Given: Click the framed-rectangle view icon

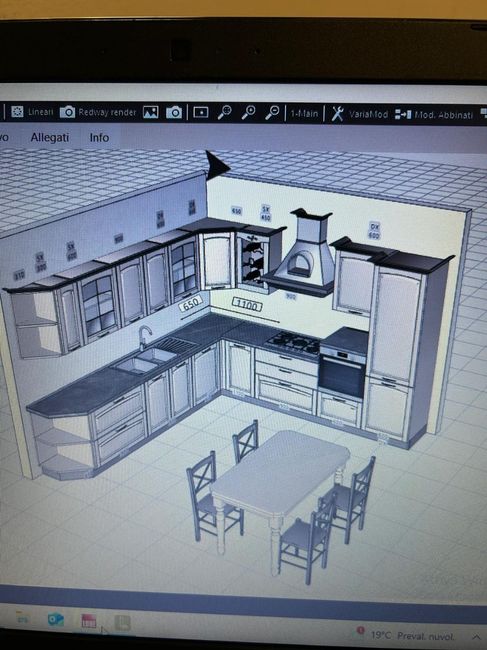Looking at the screenshot, I should [201, 112].
